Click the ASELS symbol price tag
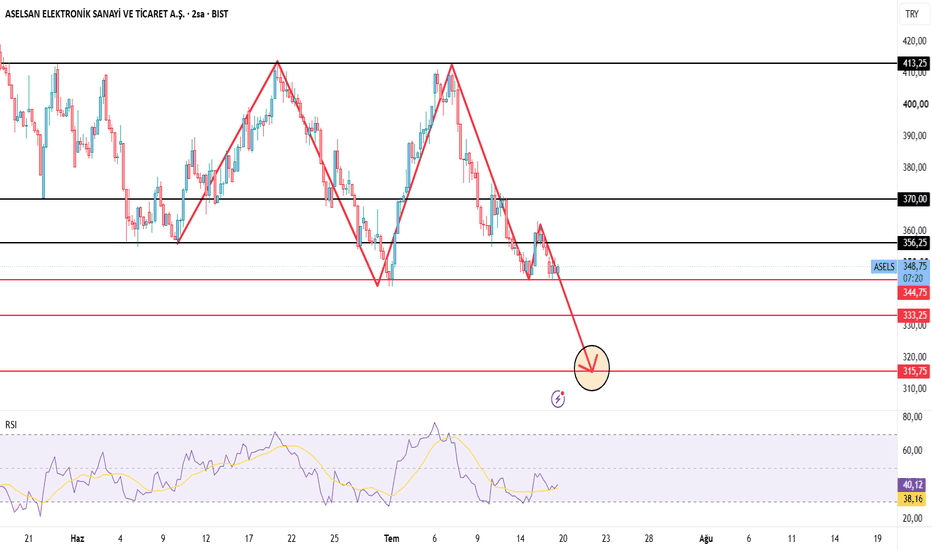The width and height of the screenshot is (932, 550). click(884, 266)
